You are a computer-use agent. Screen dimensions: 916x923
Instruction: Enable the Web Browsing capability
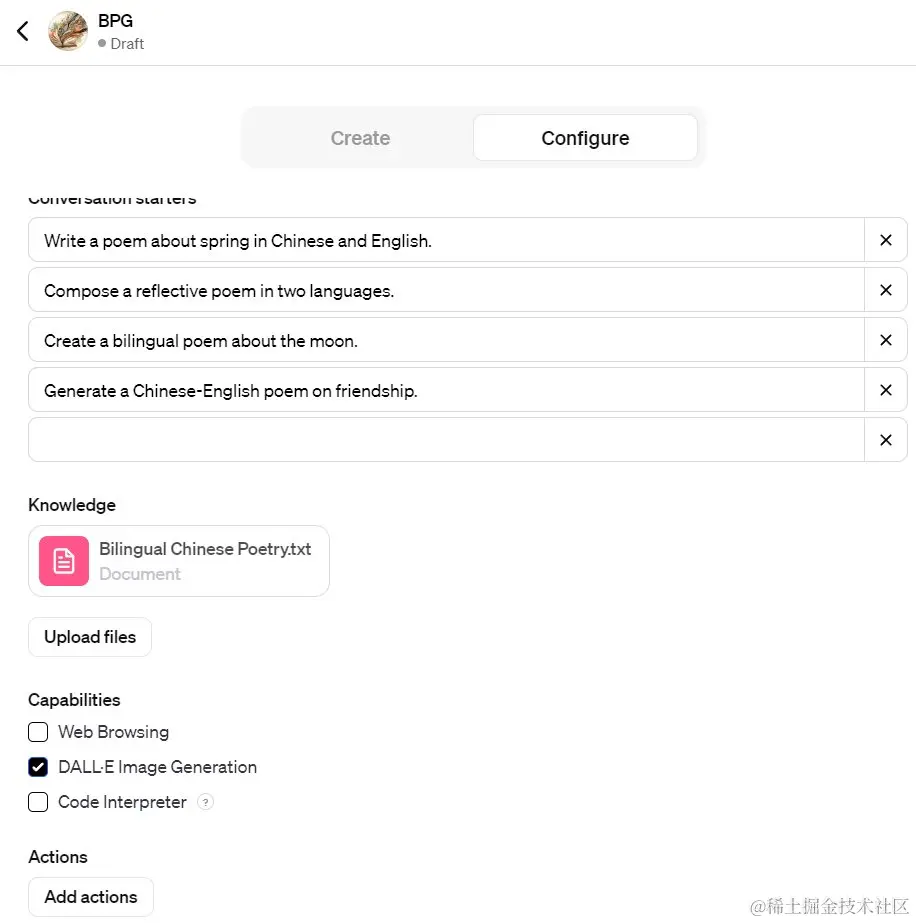pyautogui.click(x=37, y=732)
